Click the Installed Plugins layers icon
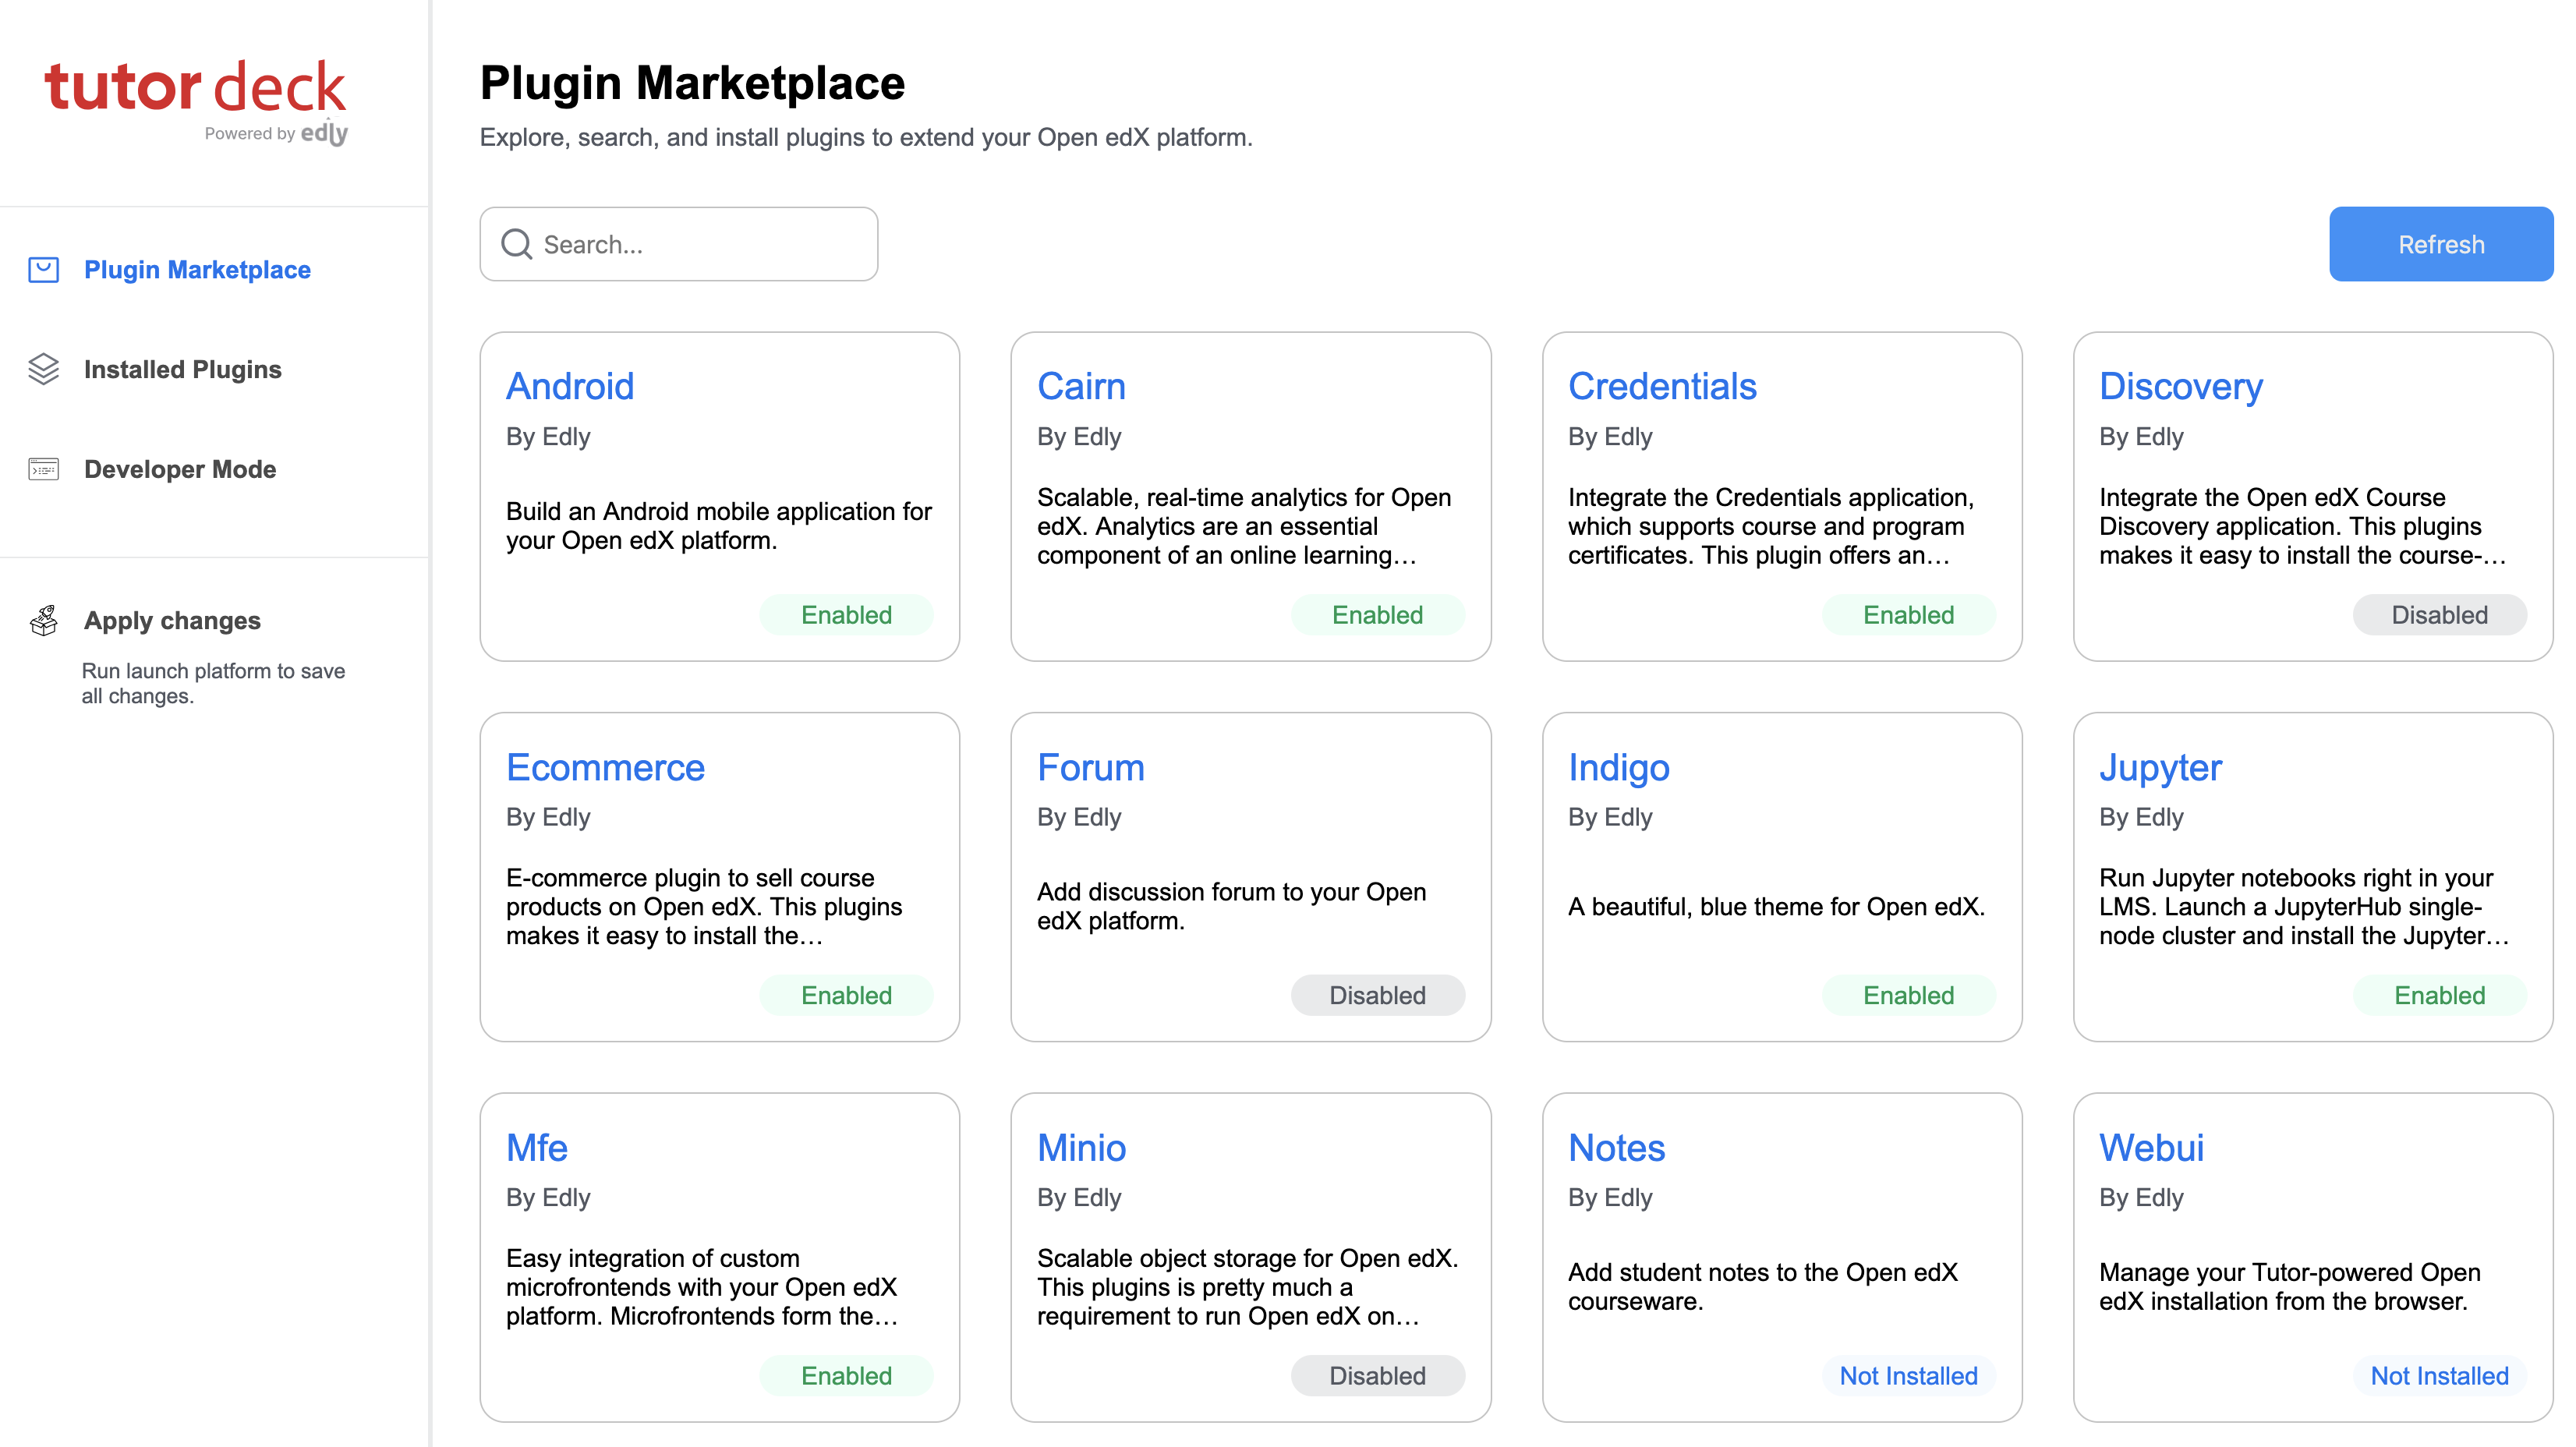 pos(43,369)
